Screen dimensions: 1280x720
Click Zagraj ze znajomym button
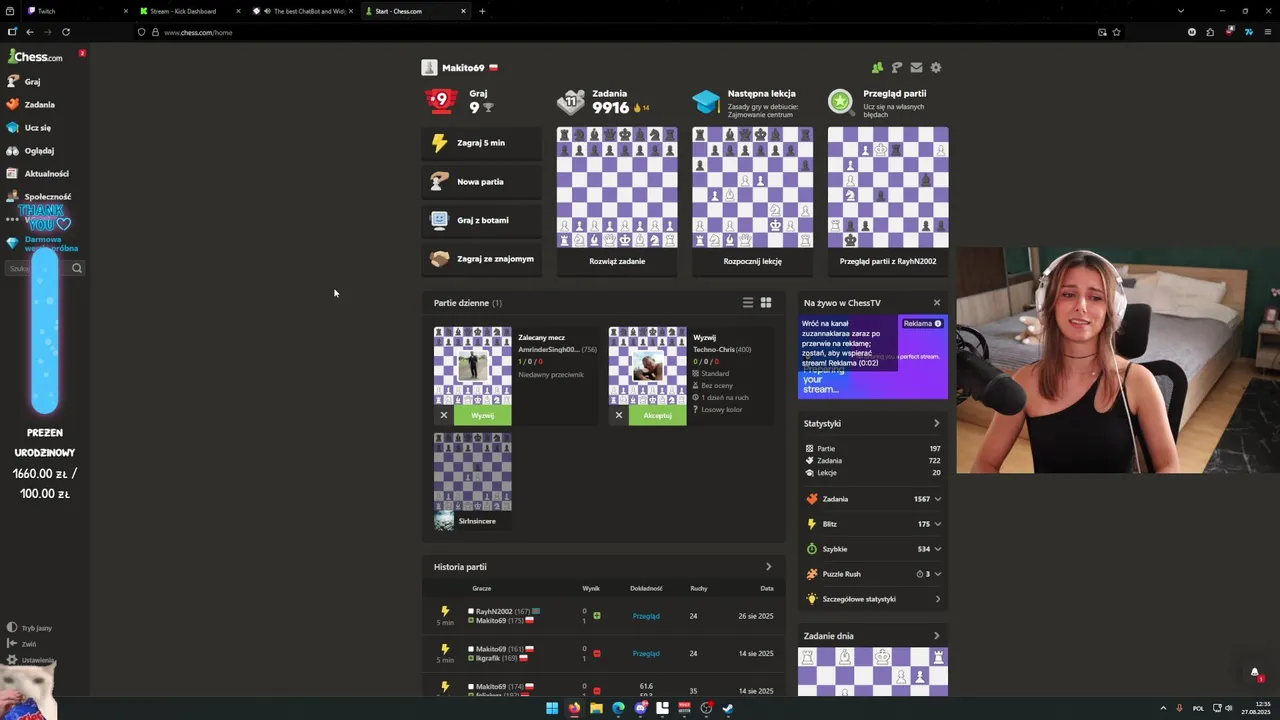[482, 259]
